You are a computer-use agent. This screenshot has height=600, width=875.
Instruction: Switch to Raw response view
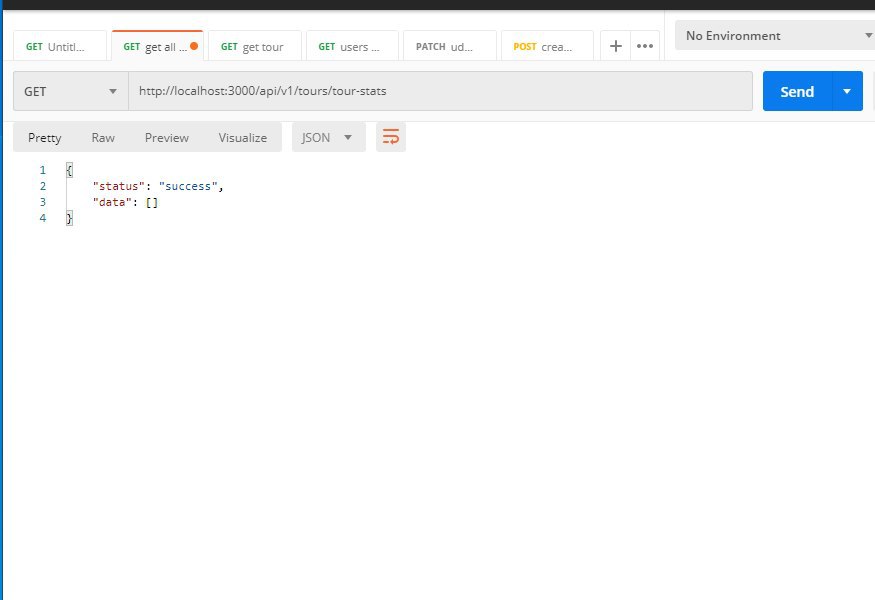click(x=103, y=137)
